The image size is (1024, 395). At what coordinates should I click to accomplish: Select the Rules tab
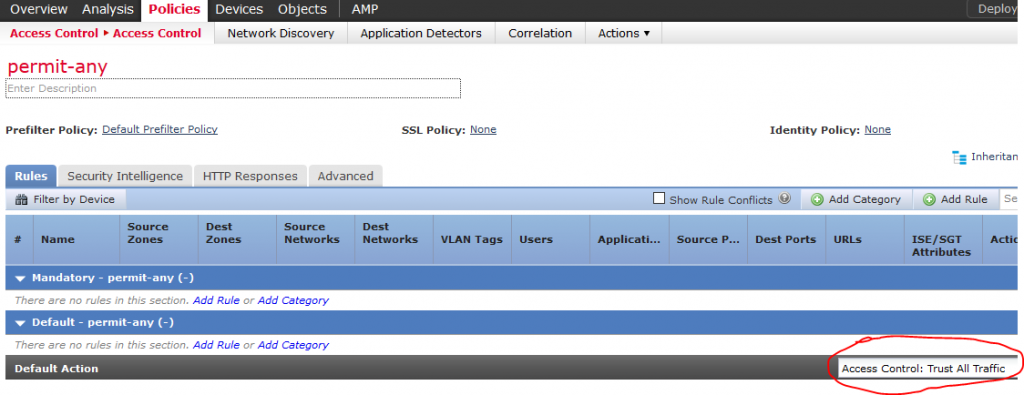[x=31, y=176]
